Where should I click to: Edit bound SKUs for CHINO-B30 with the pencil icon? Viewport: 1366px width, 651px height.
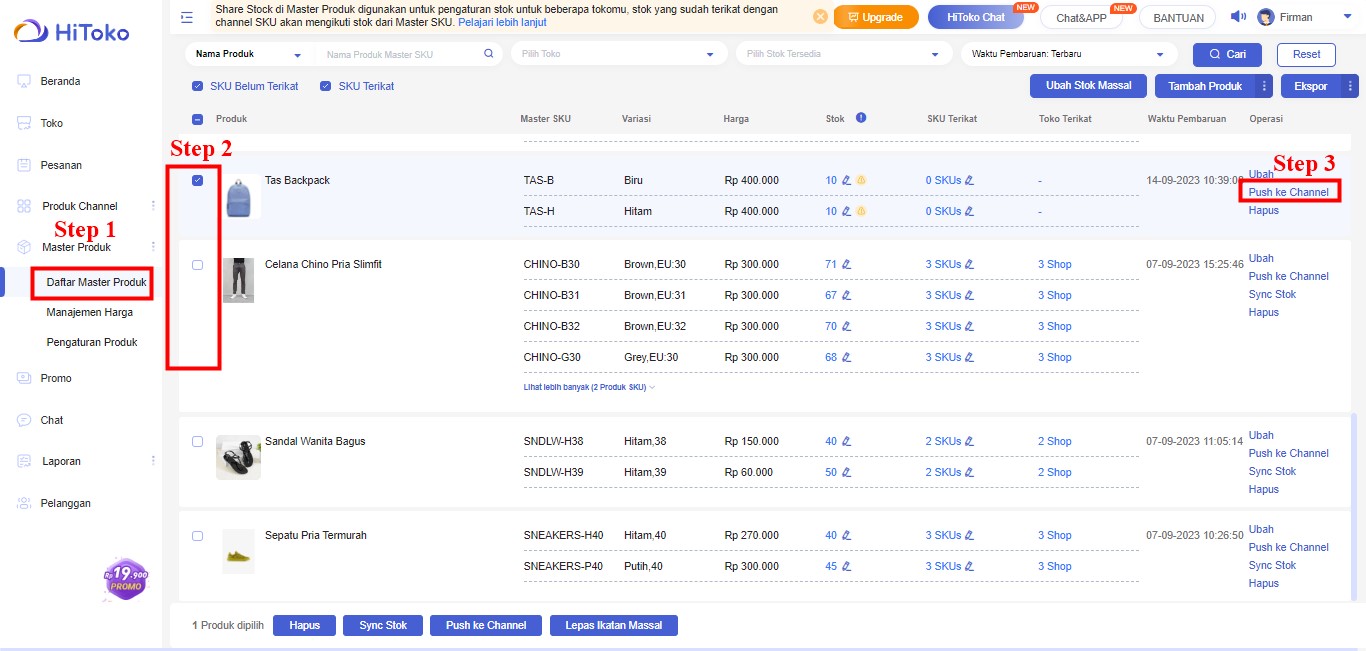point(969,265)
